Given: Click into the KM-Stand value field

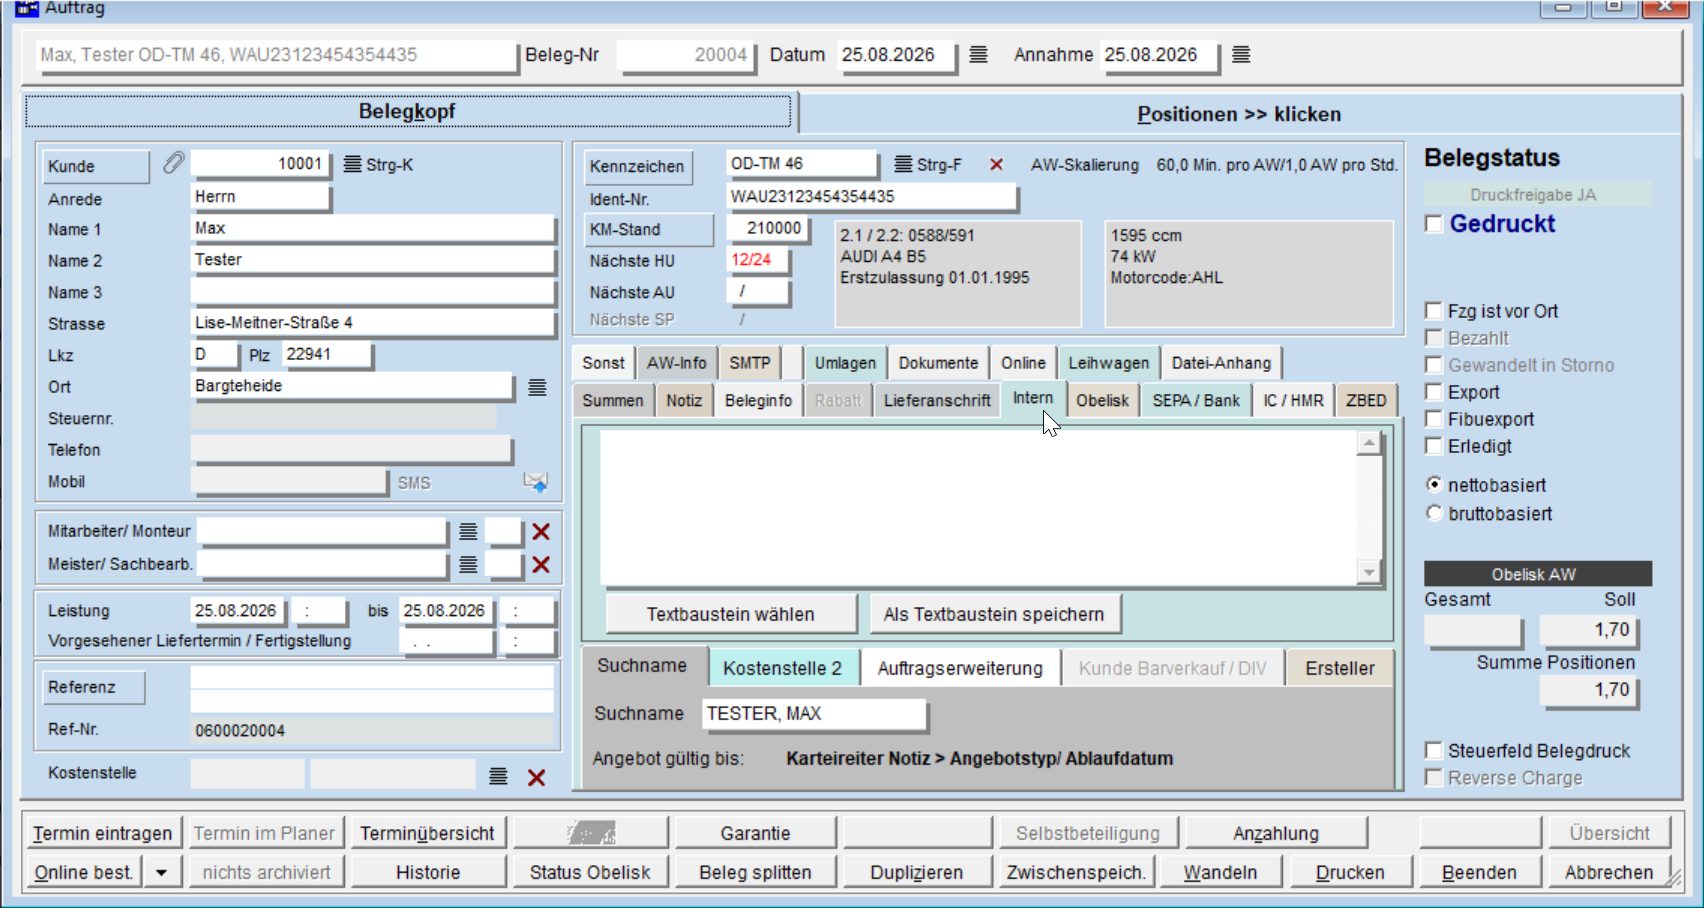Looking at the screenshot, I should pos(767,228).
